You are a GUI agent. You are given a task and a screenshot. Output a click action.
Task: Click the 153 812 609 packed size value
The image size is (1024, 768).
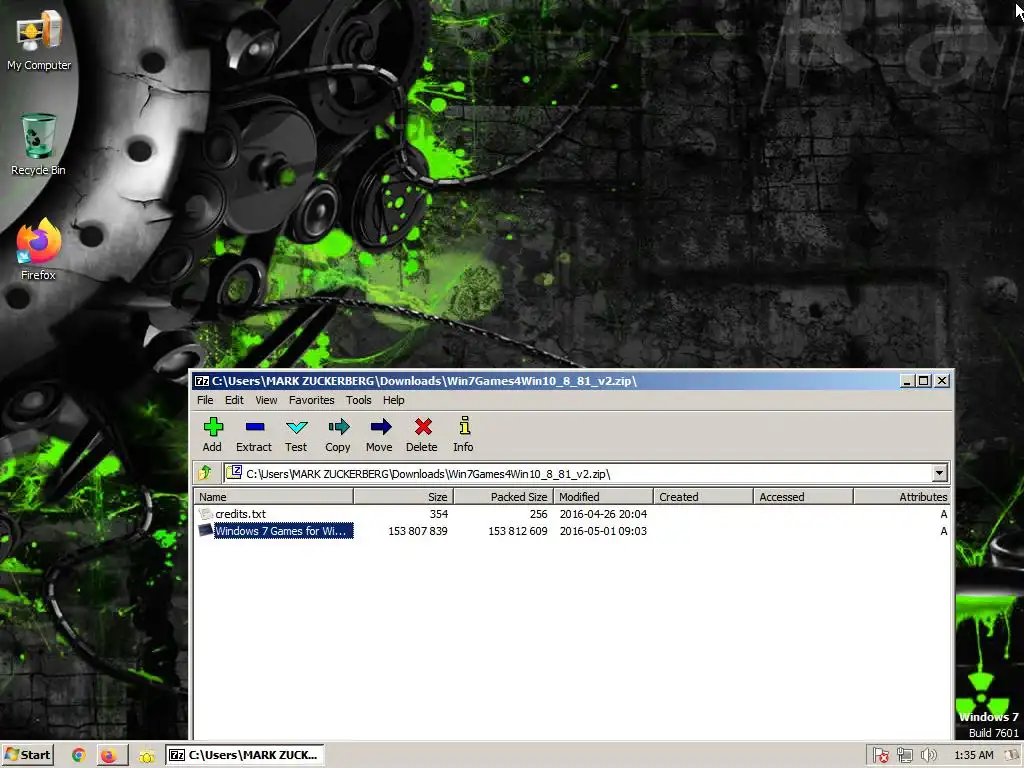pos(518,531)
